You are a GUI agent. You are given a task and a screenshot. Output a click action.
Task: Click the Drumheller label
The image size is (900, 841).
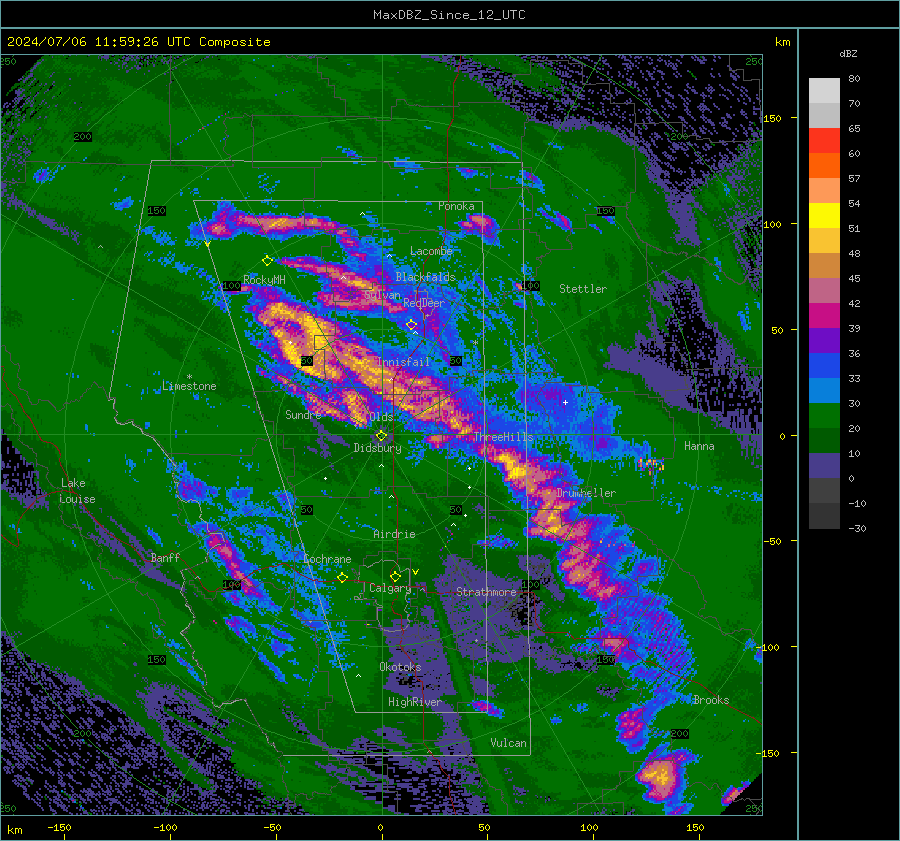pos(586,493)
